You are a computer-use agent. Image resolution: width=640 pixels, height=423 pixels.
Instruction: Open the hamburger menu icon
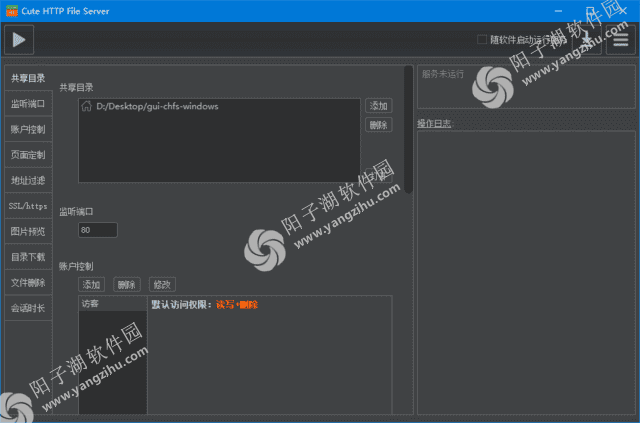tap(620, 40)
